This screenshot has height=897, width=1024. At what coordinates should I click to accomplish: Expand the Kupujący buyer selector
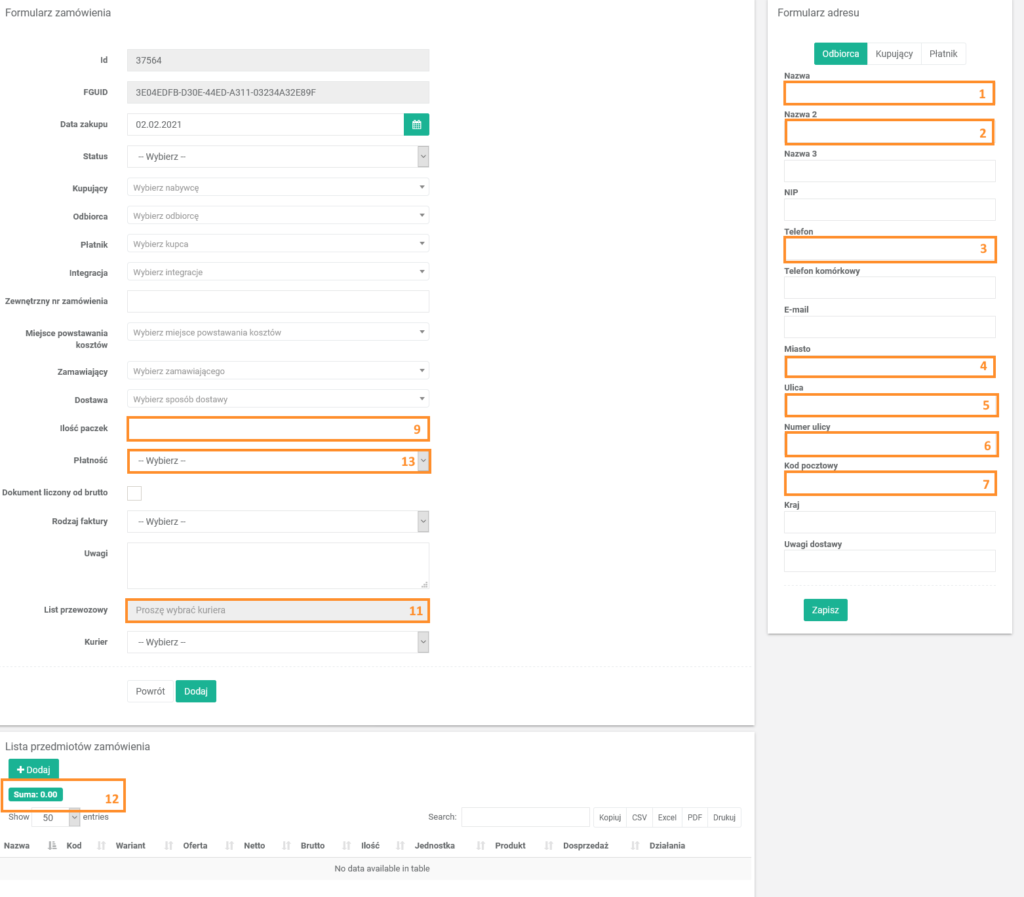(x=277, y=187)
